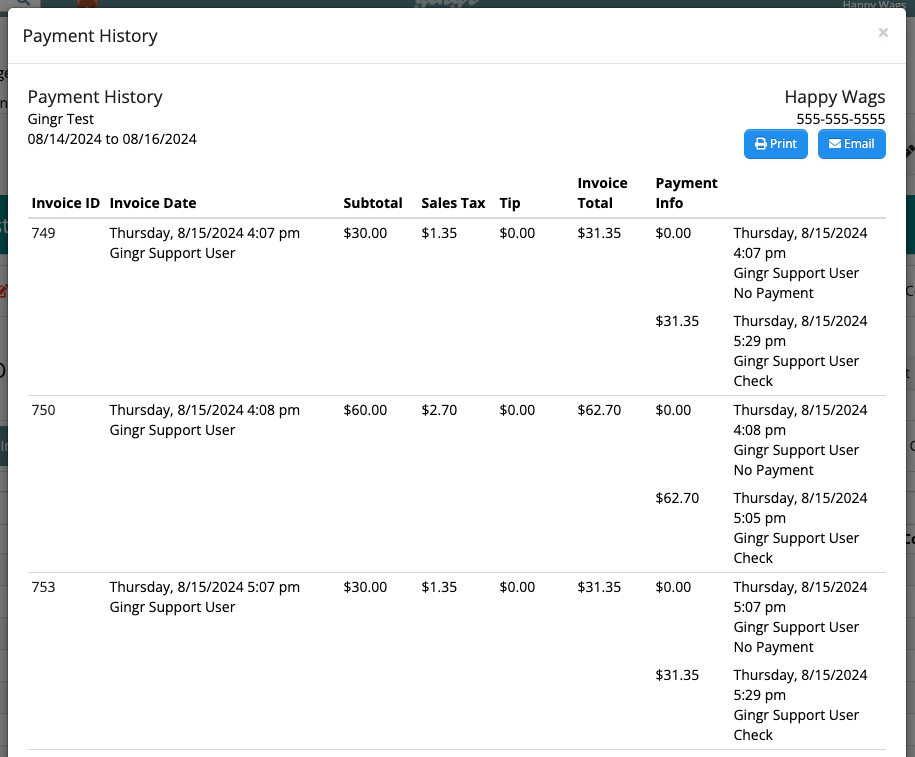Select invoice ID 750 in the list
Viewport: 915px width, 757px height.
point(43,410)
